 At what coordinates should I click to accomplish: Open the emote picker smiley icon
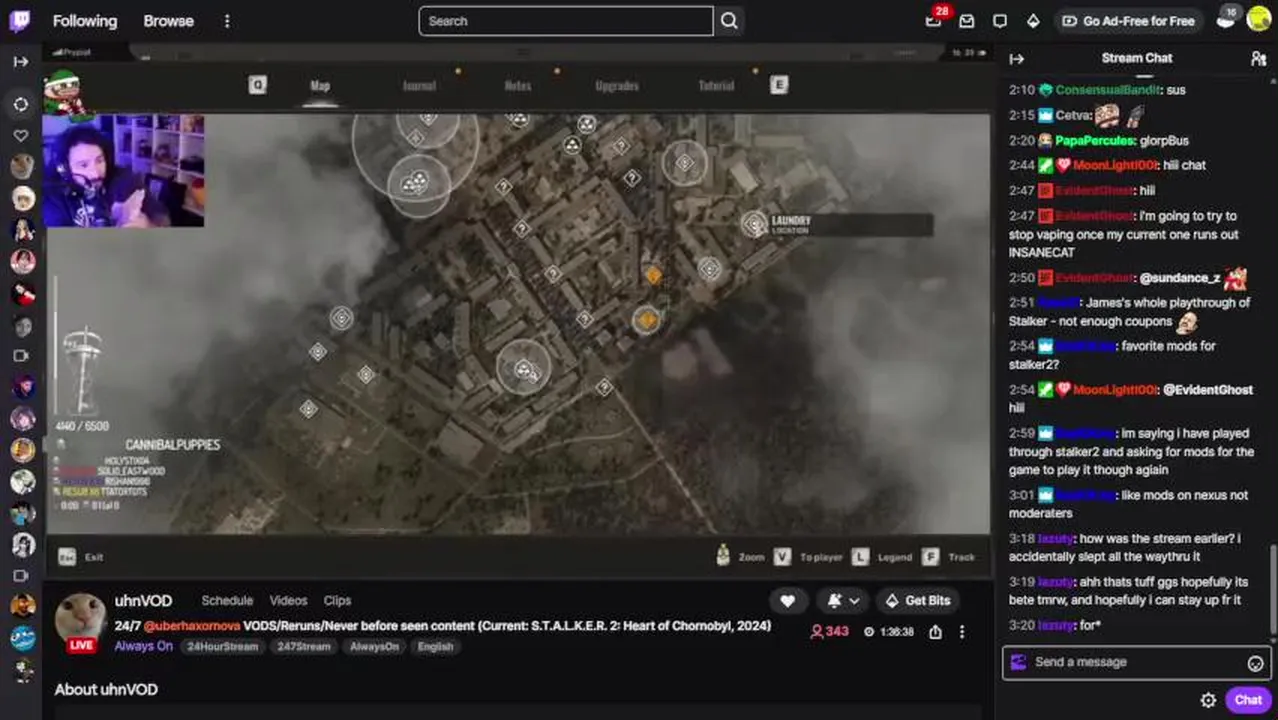[x=1256, y=663]
